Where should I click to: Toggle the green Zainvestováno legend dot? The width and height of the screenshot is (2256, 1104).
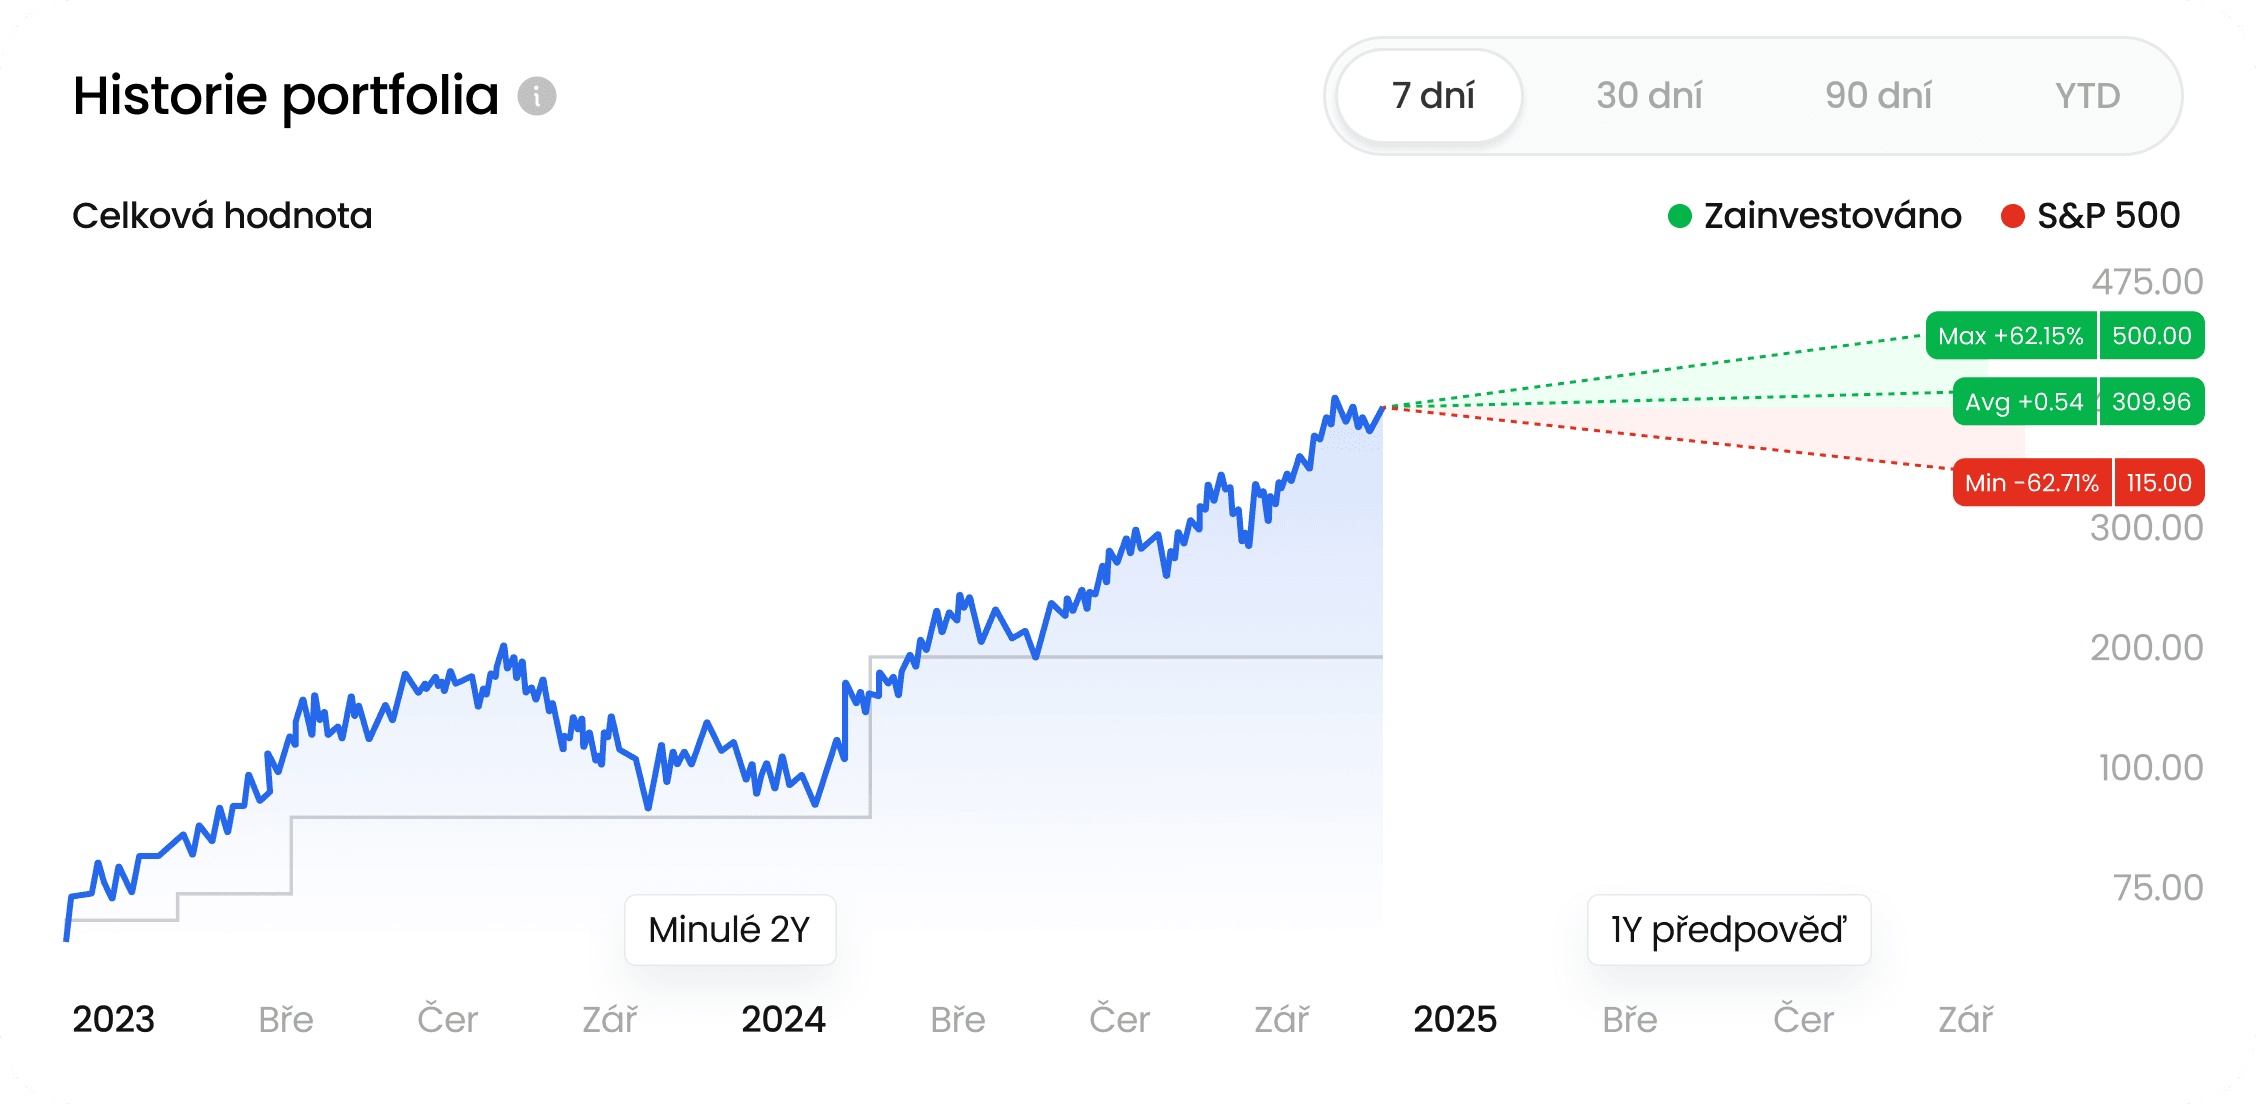(x=1680, y=216)
